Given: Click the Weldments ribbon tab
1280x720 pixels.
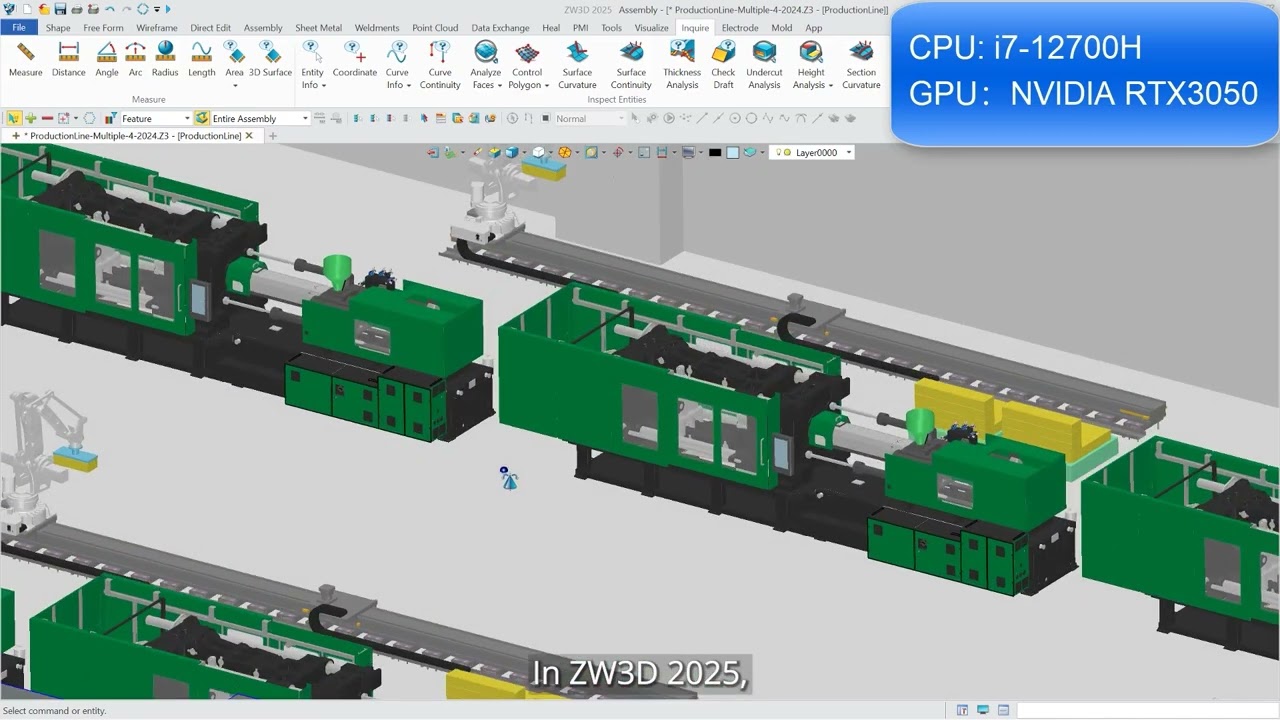Looking at the screenshot, I should (376, 28).
